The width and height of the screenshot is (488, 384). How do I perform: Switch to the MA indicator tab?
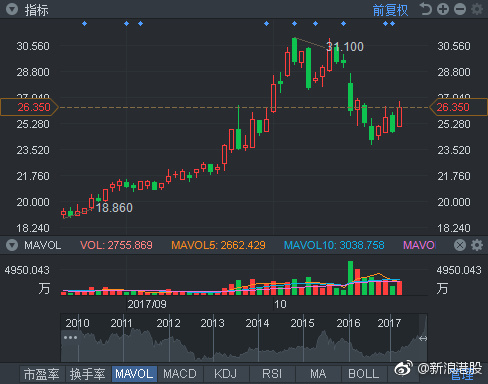pos(318,374)
